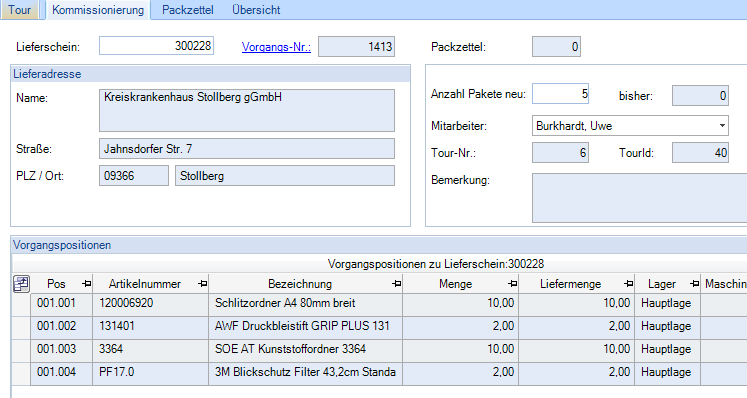Click Menge cell of Schlitzordner row

[x=461, y=305]
